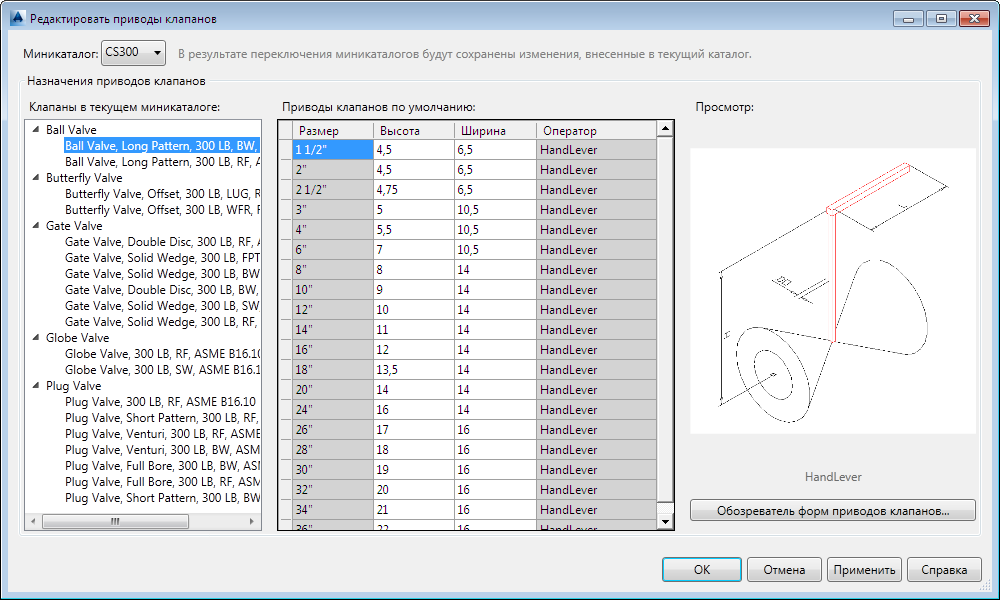Select the 1 1/2" size cell

click(332, 150)
